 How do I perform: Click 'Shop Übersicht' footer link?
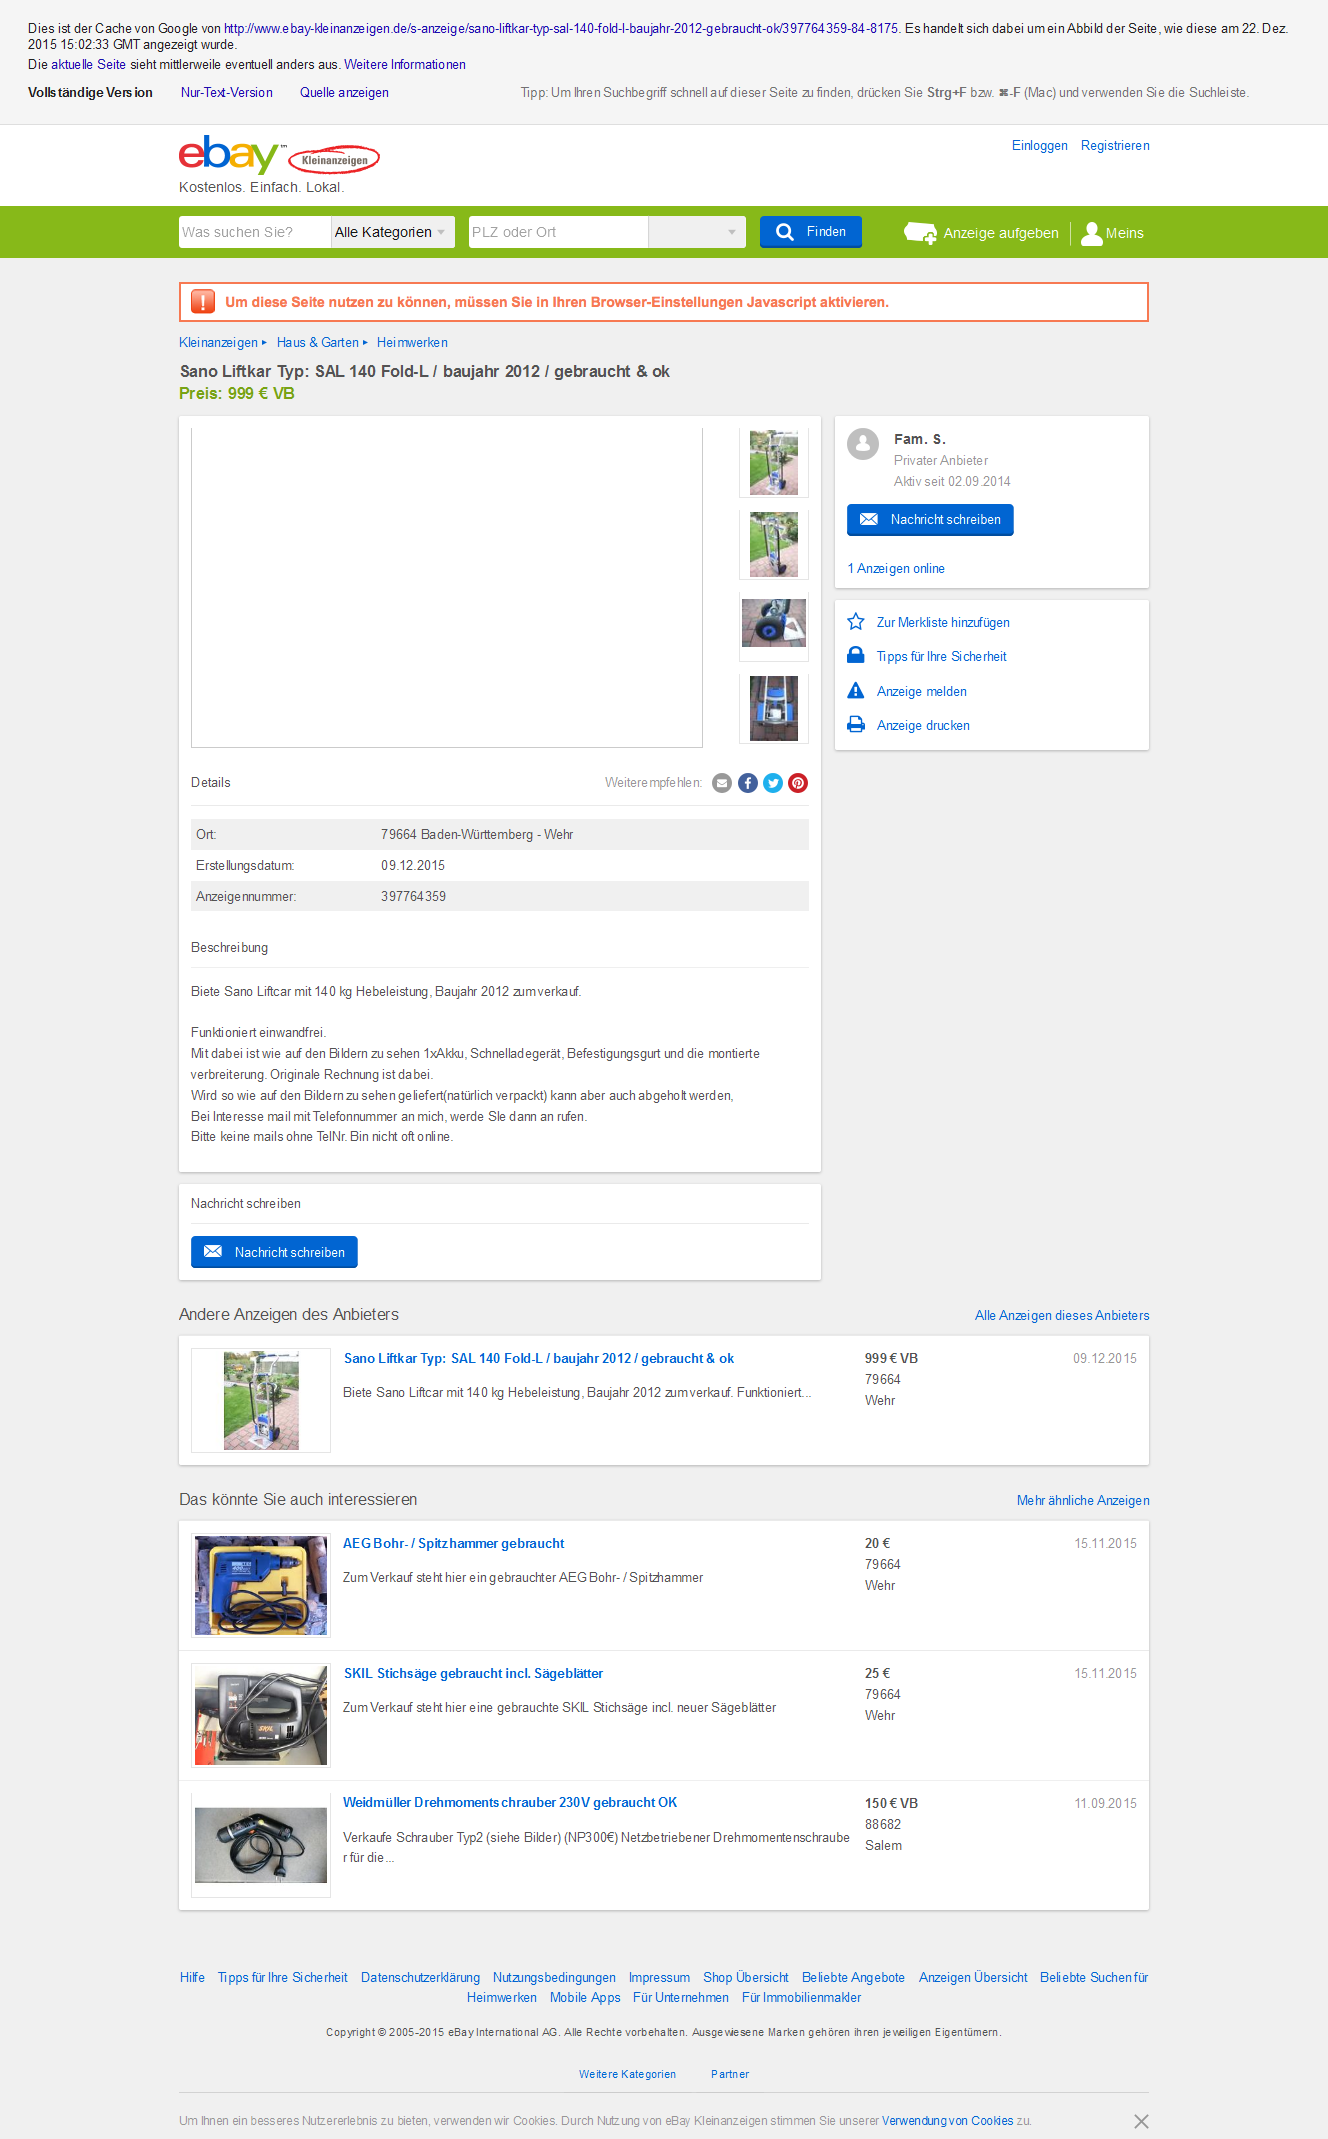tap(746, 1978)
